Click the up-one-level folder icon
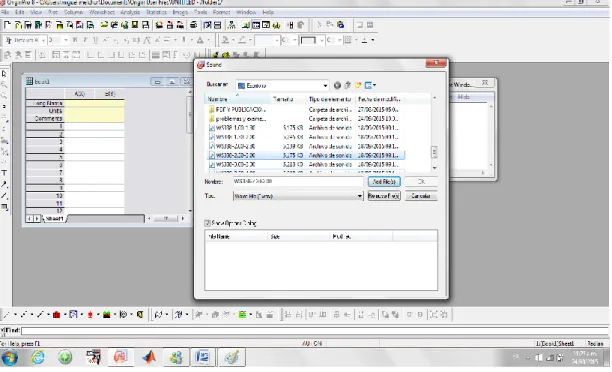The image size is (612, 372). point(347,85)
